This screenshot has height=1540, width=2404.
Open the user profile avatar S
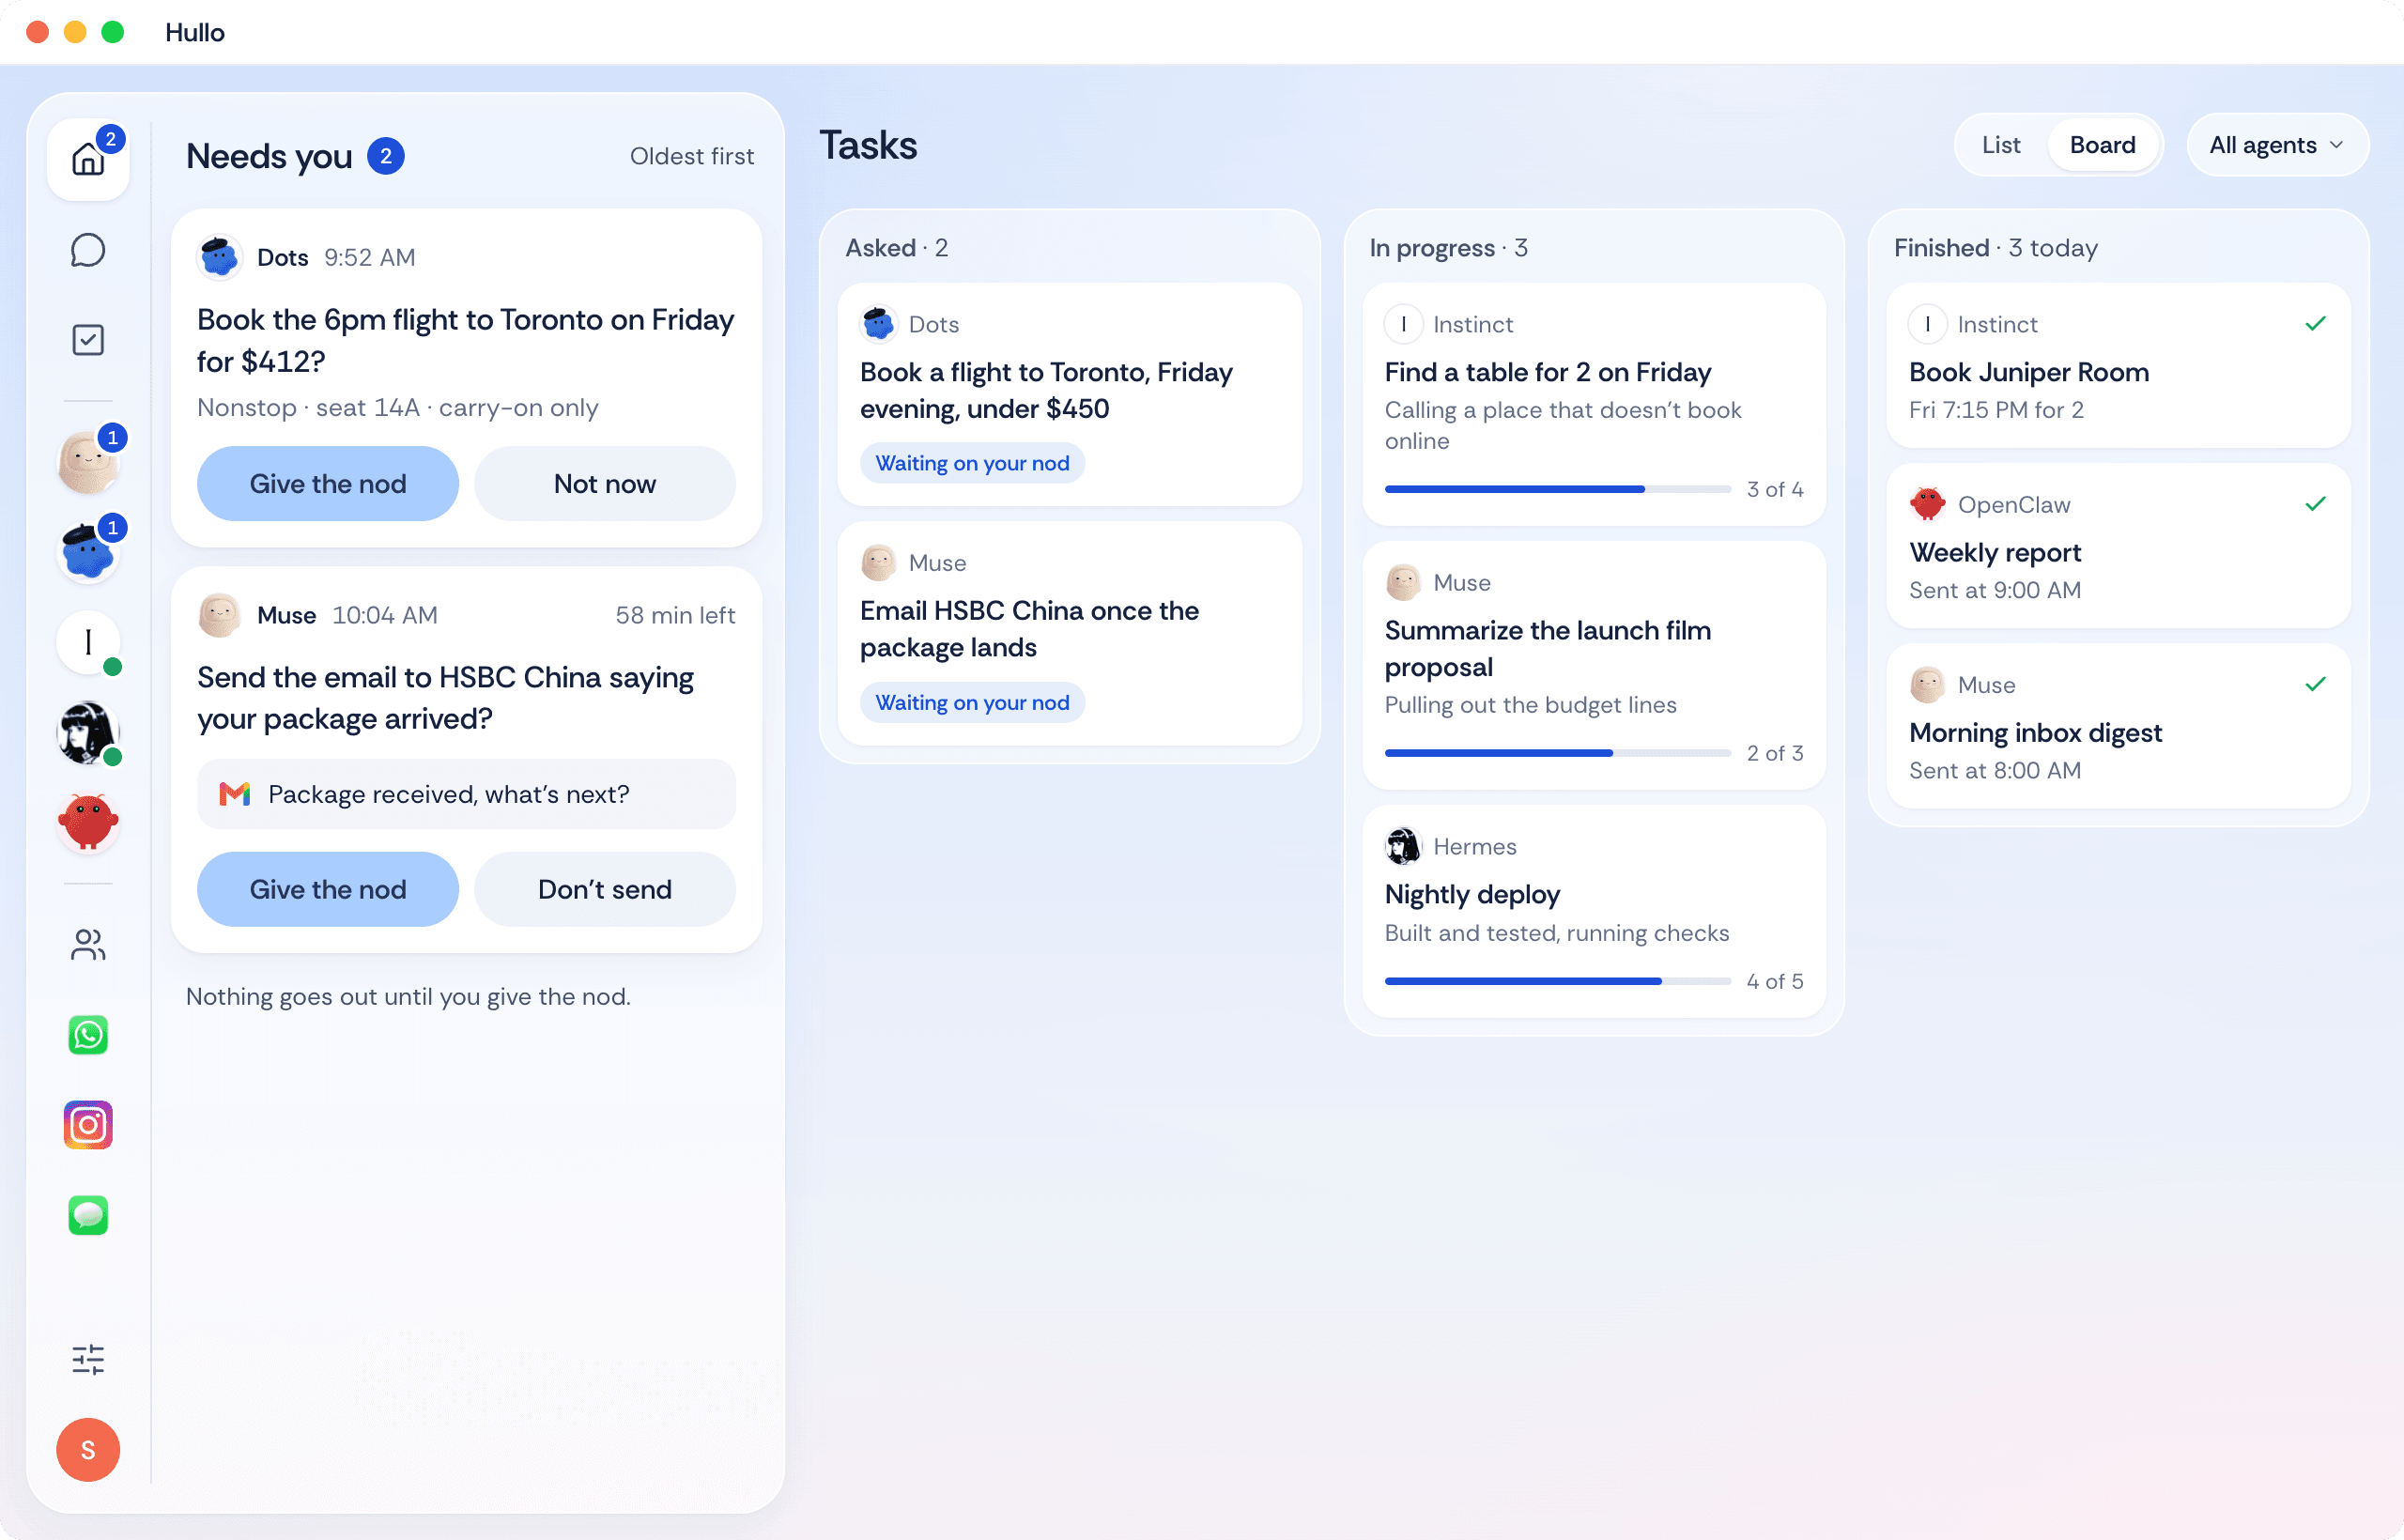tap(88, 1449)
